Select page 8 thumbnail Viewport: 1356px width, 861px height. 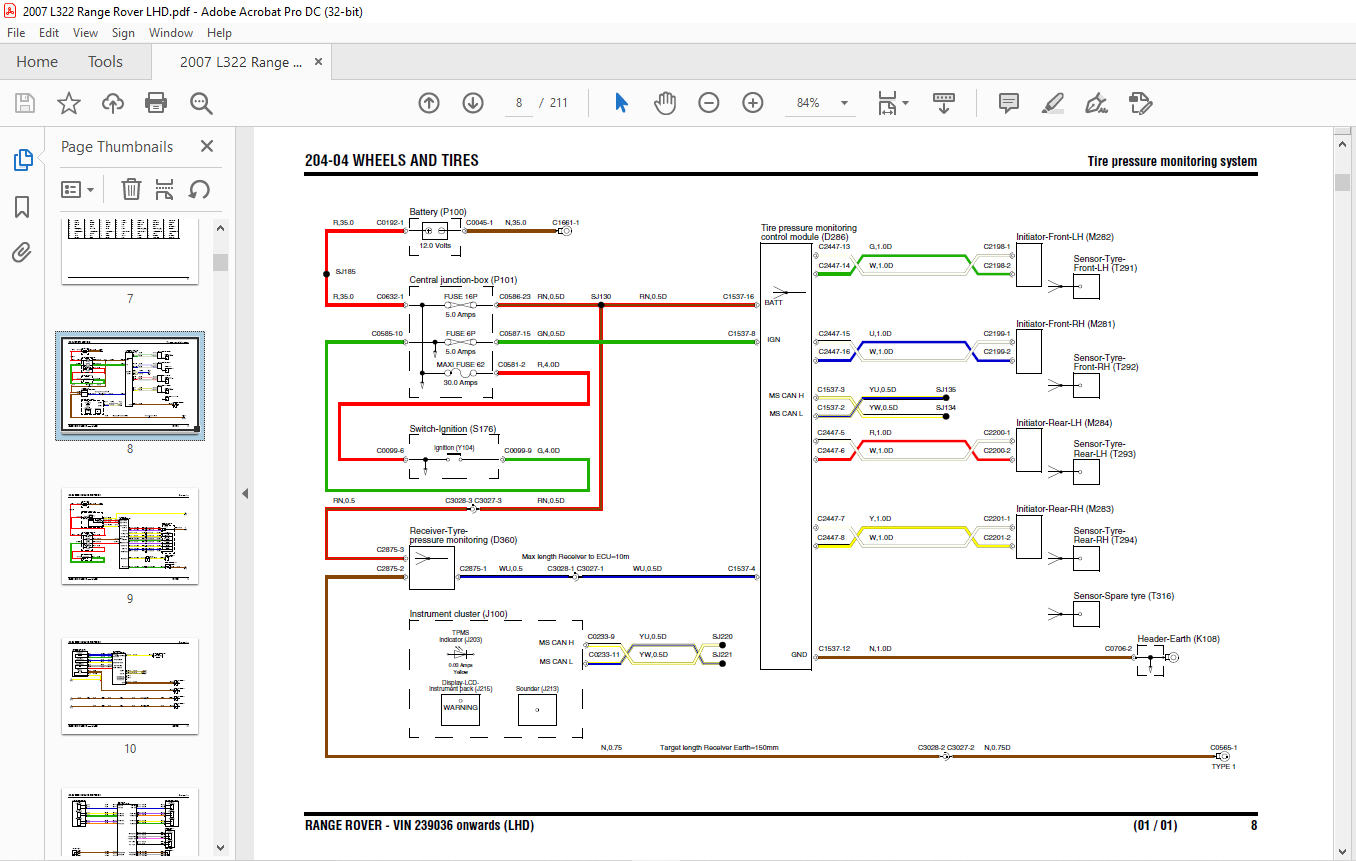130,386
